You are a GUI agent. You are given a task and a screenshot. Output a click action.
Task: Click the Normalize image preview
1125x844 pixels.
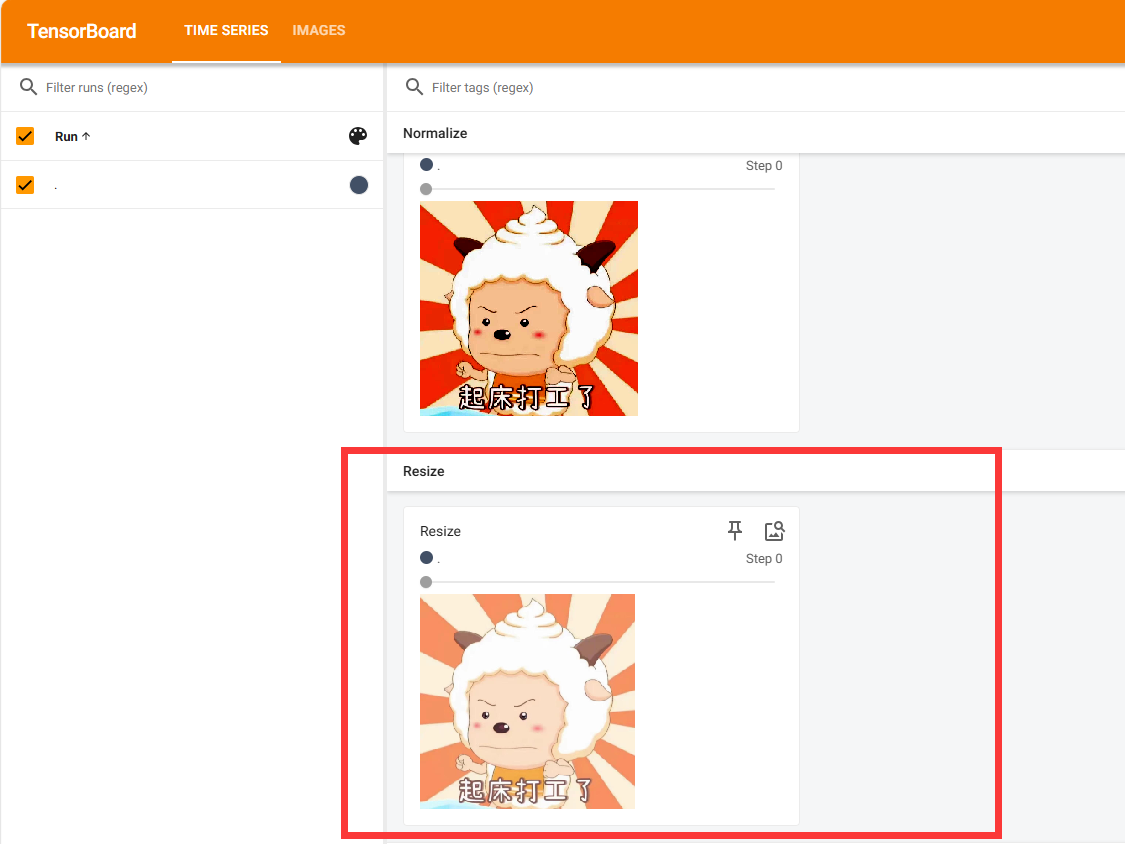pos(529,309)
